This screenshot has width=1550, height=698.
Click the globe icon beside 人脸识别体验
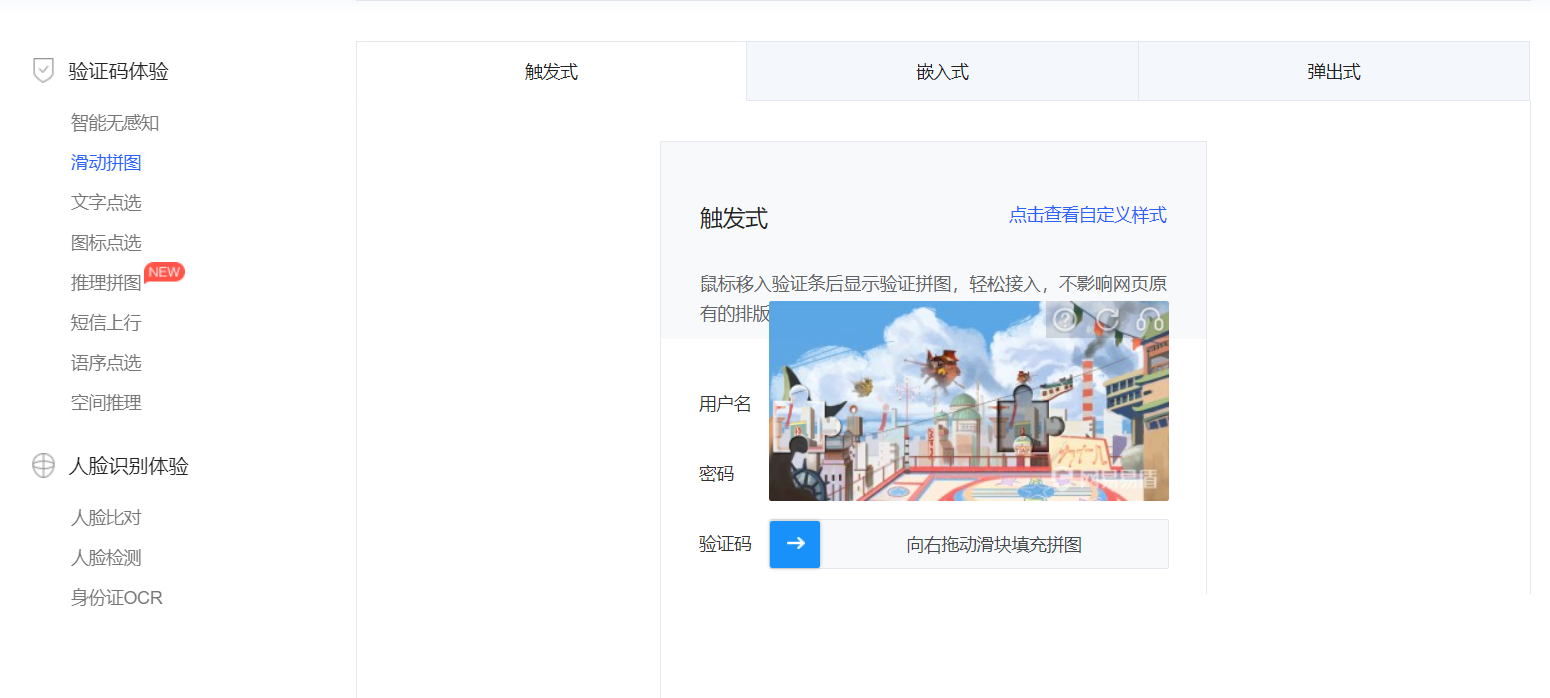pyautogui.click(x=43, y=466)
